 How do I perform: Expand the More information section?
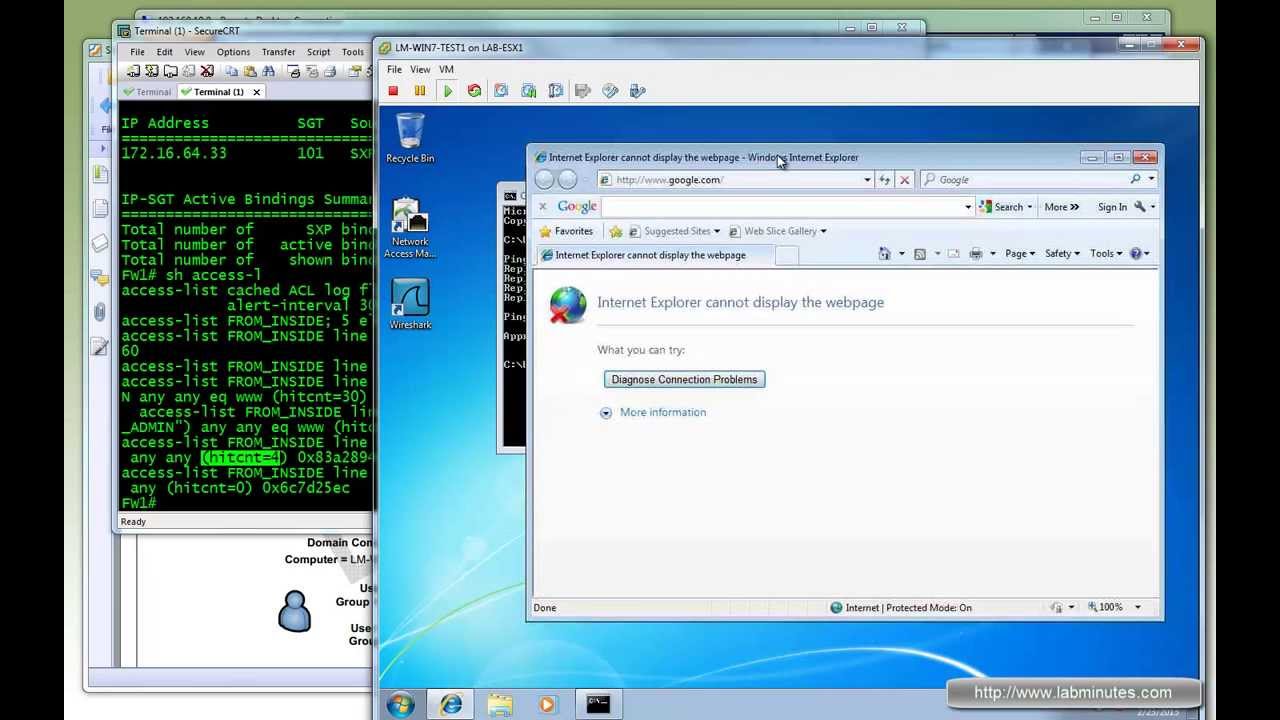[653, 412]
